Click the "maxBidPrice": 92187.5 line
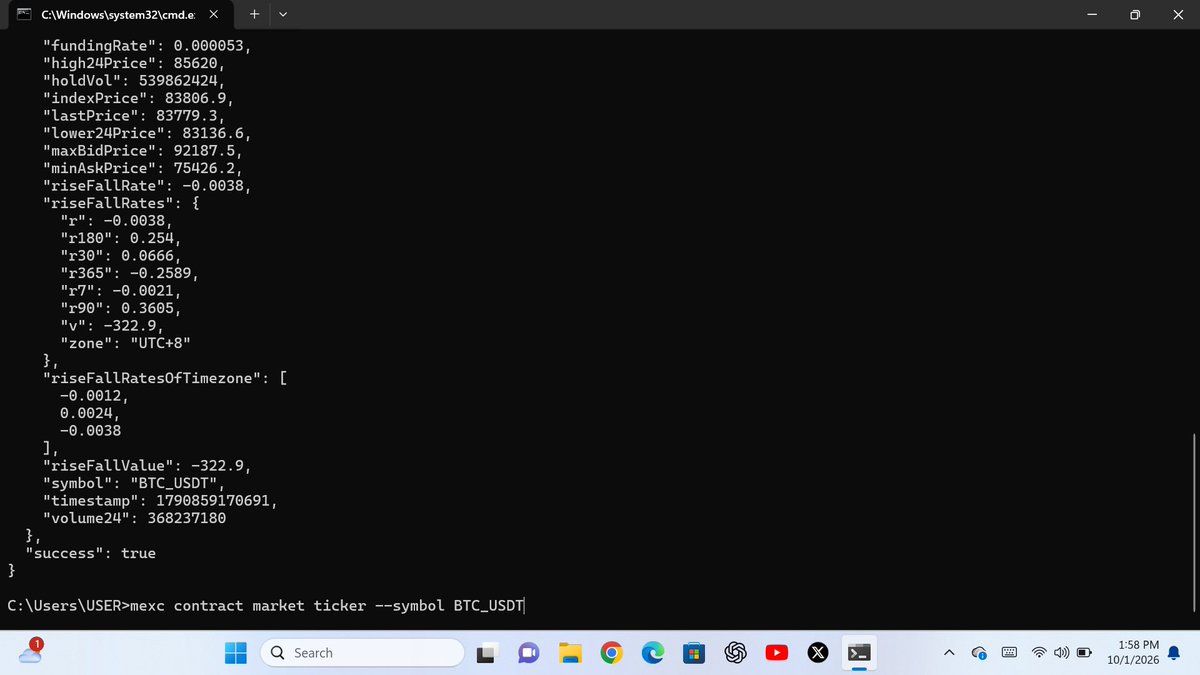The width and height of the screenshot is (1200, 675). pos(143,150)
